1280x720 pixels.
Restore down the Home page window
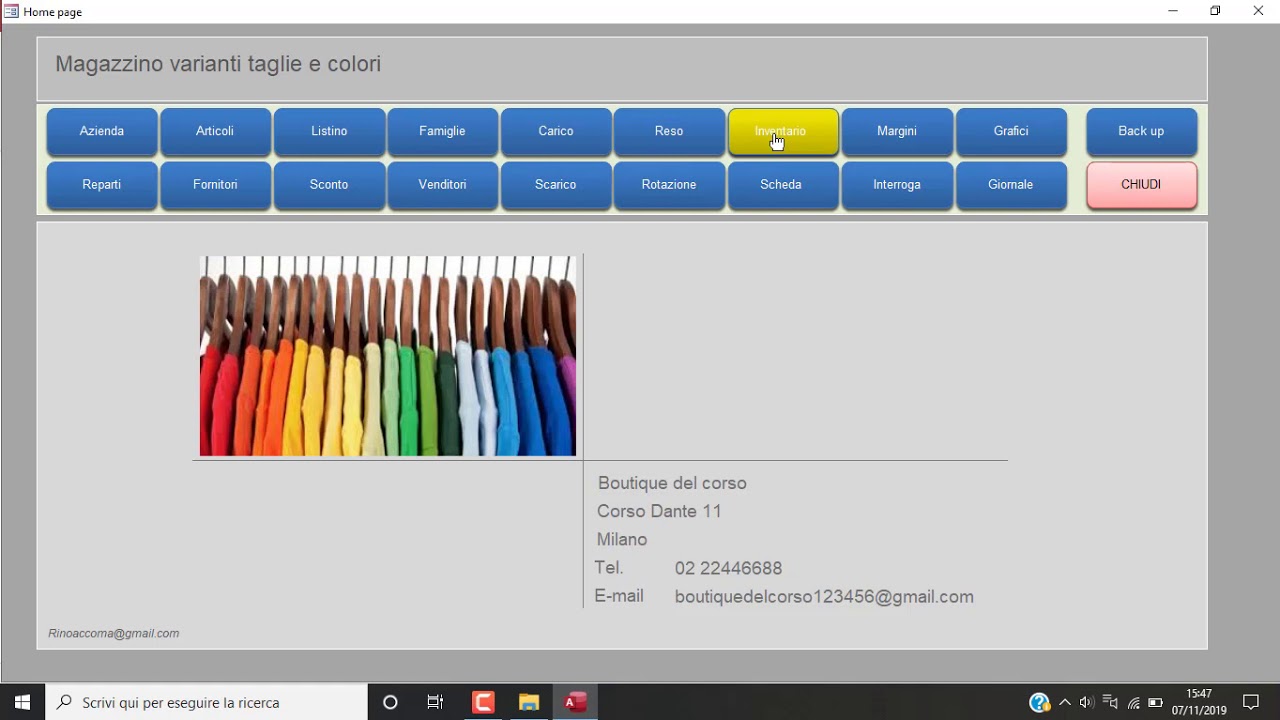pos(1215,11)
